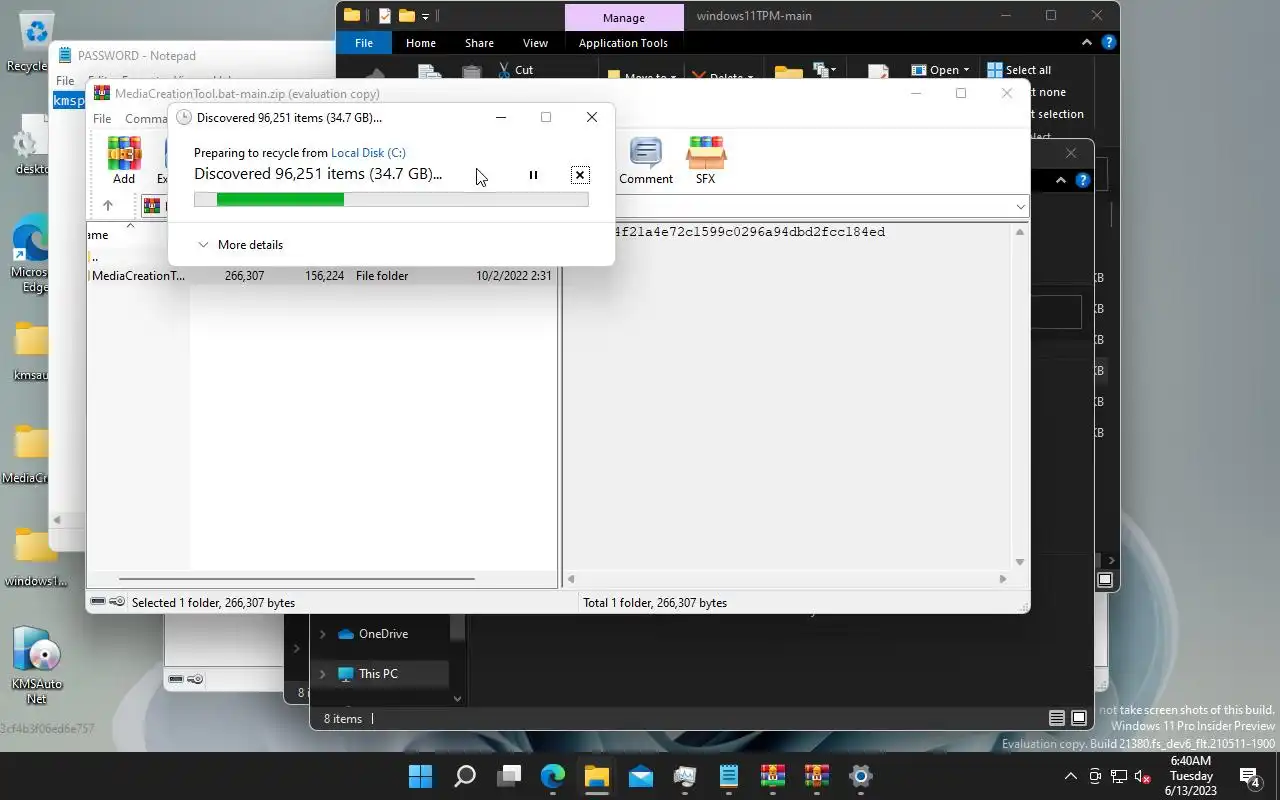1280x800 pixels.
Task: Cancel the recycle operation with the X button
Action: 580,175
